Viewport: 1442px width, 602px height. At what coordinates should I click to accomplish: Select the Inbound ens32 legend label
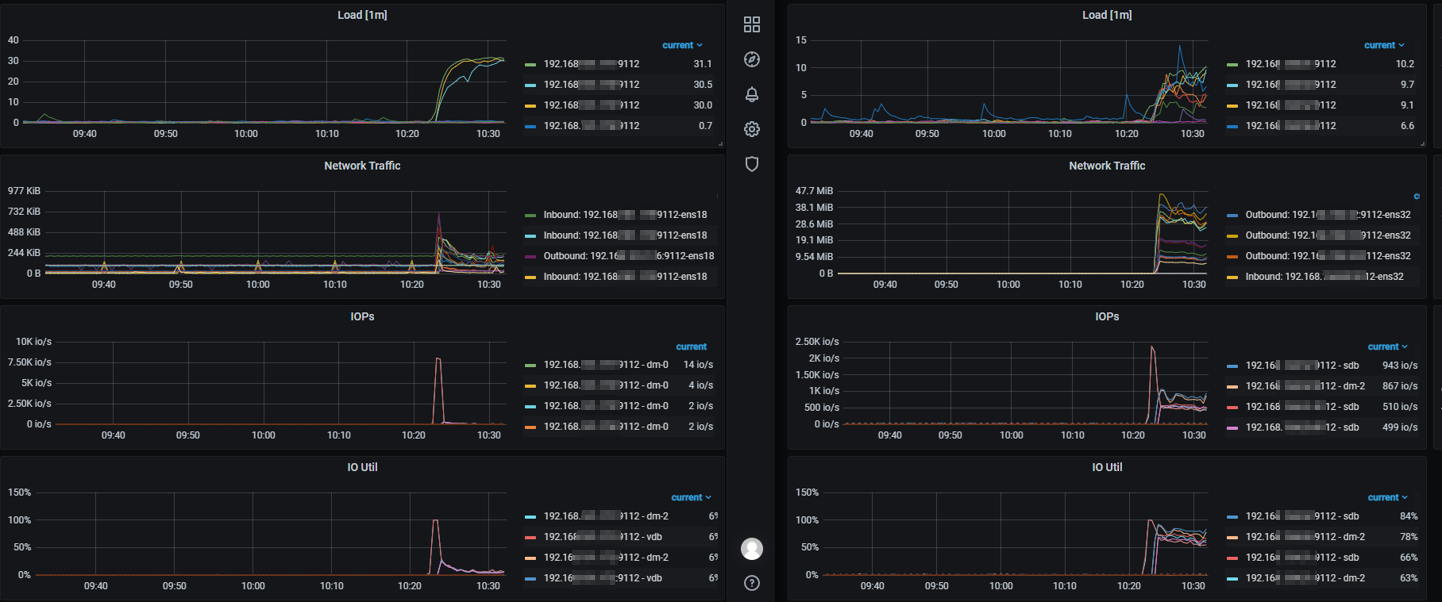click(x=1324, y=277)
